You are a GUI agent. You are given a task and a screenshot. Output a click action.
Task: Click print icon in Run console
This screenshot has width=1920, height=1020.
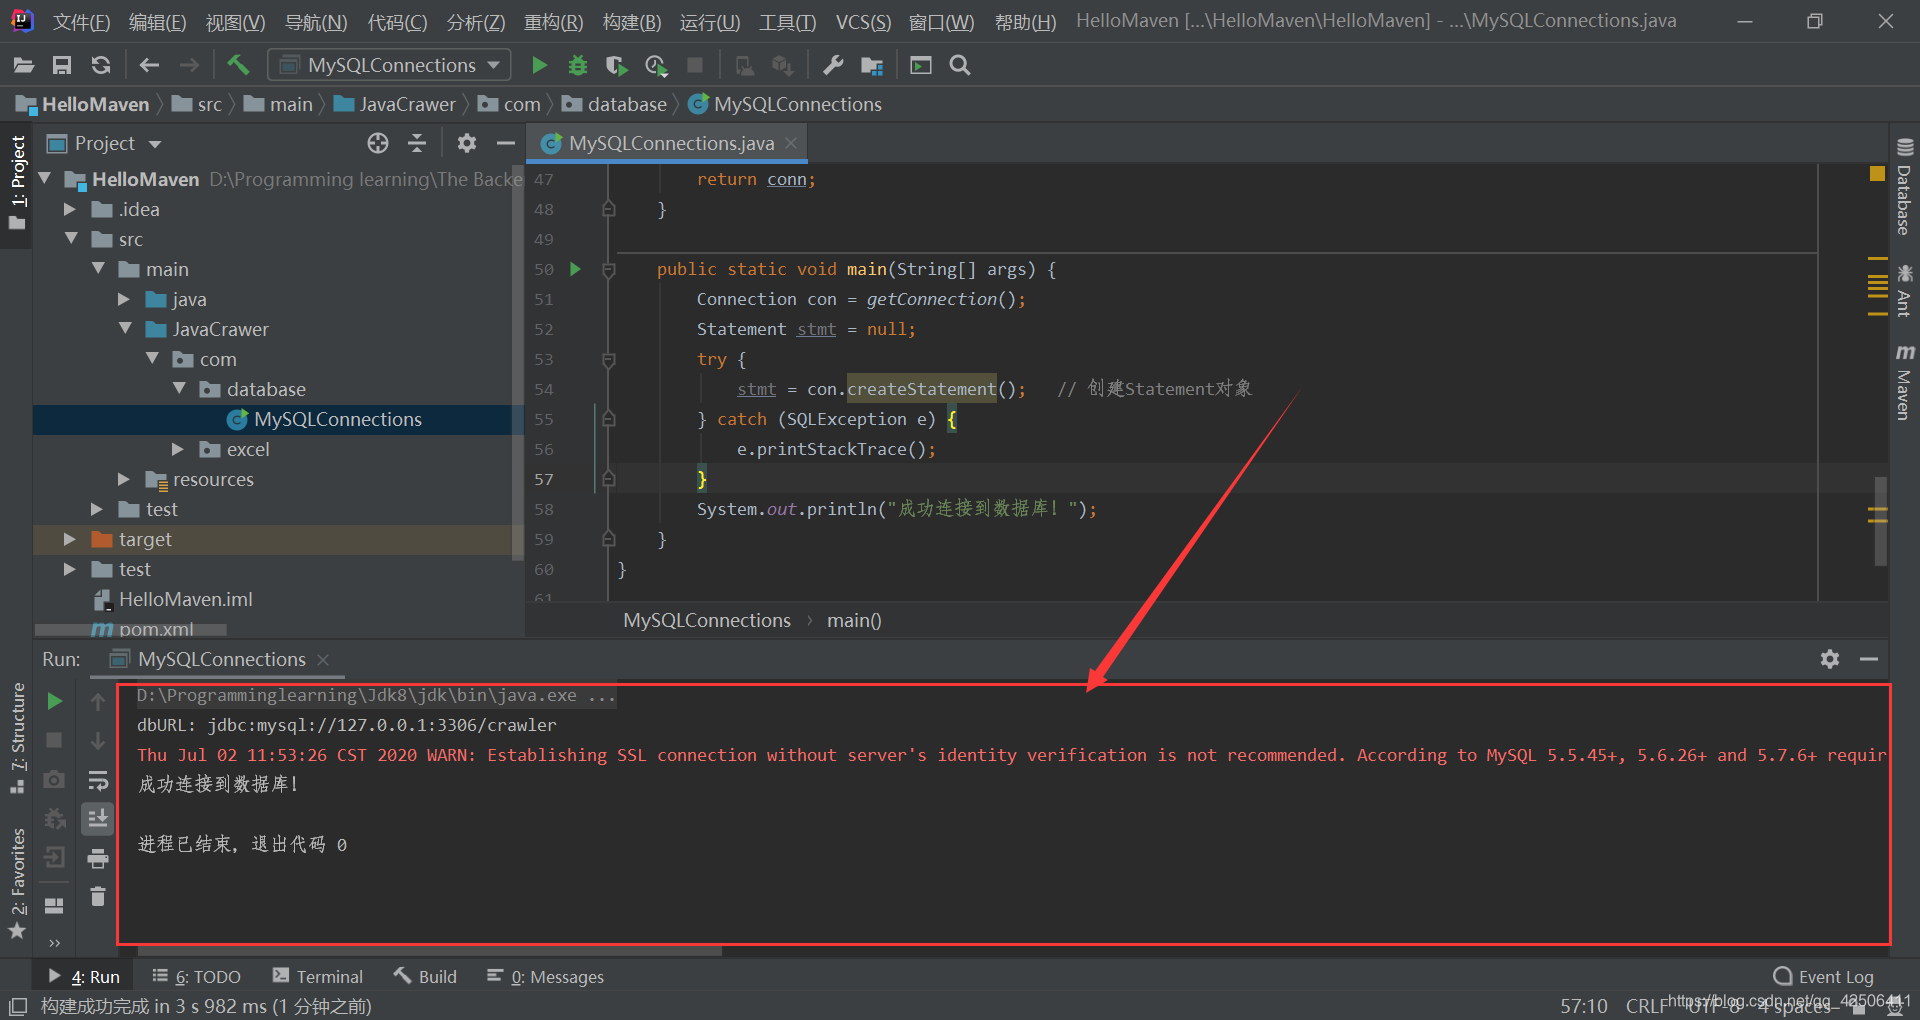(98, 858)
